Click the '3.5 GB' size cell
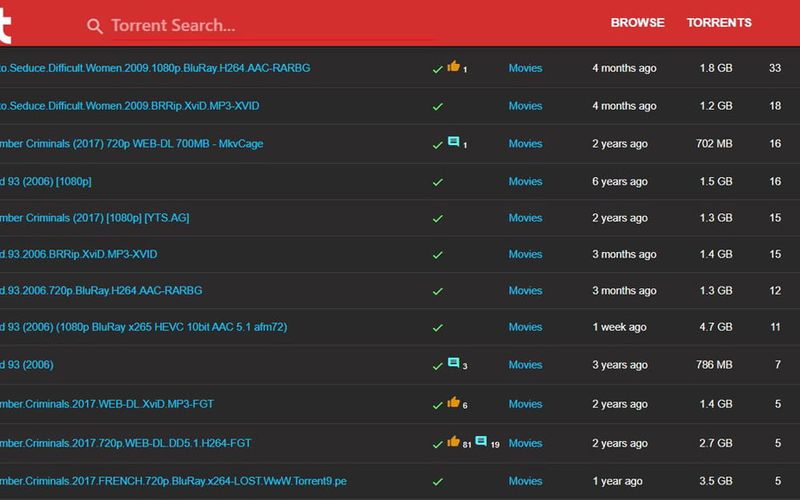Image resolution: width=800 pixels, height=500 pixels. [x=716, y=481]
